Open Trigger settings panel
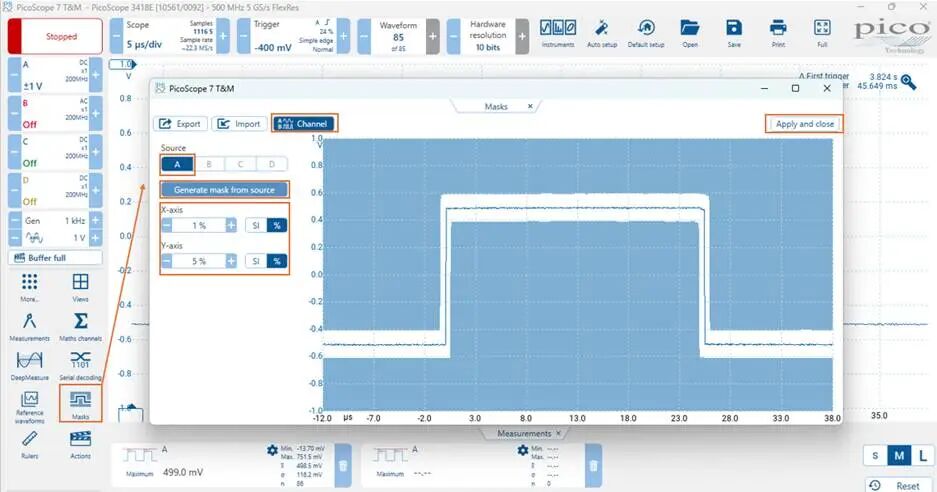Image resolution: width=937 pixels, height=492 pixels. [x=293, y=36]
